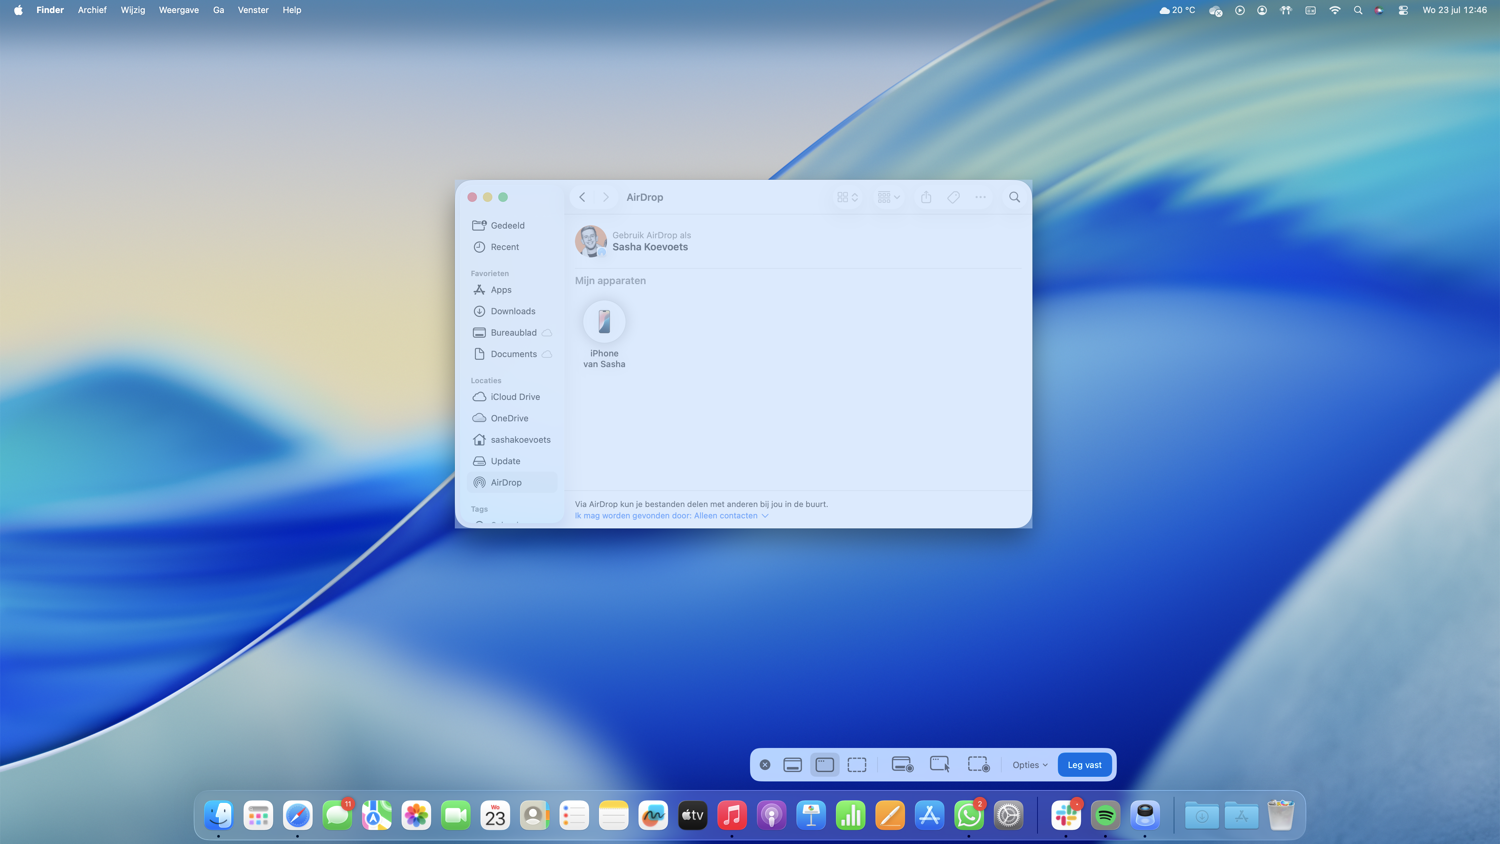Select the capture selected window icon

coord(825,765)
